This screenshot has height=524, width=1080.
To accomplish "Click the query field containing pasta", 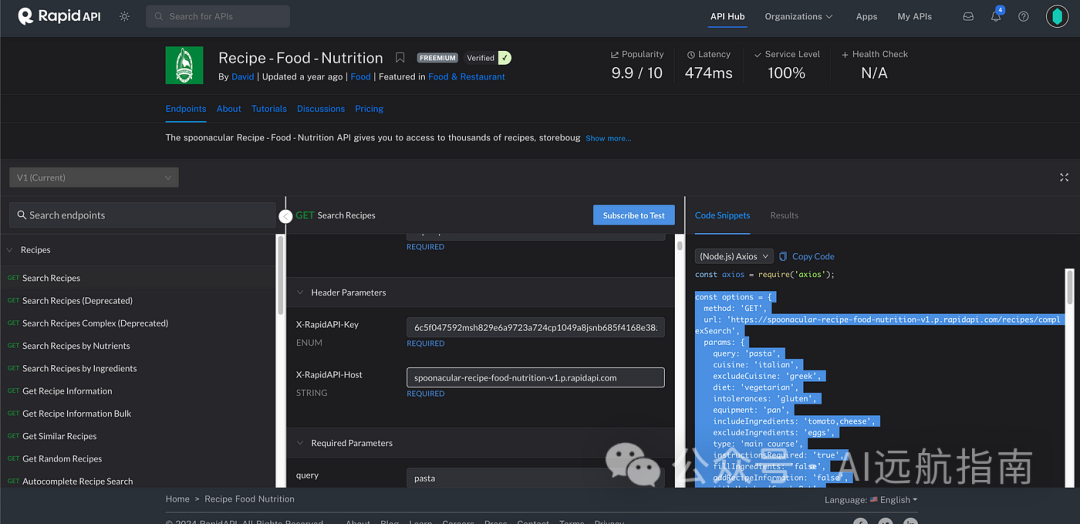I will click(535, 478).
